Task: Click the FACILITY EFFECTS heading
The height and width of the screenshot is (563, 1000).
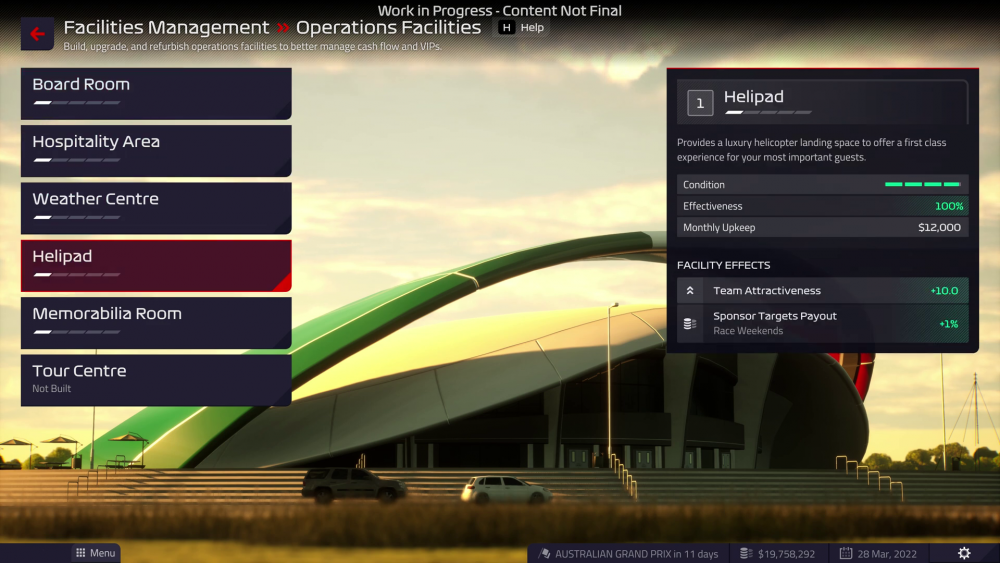Action: [723, 265]
